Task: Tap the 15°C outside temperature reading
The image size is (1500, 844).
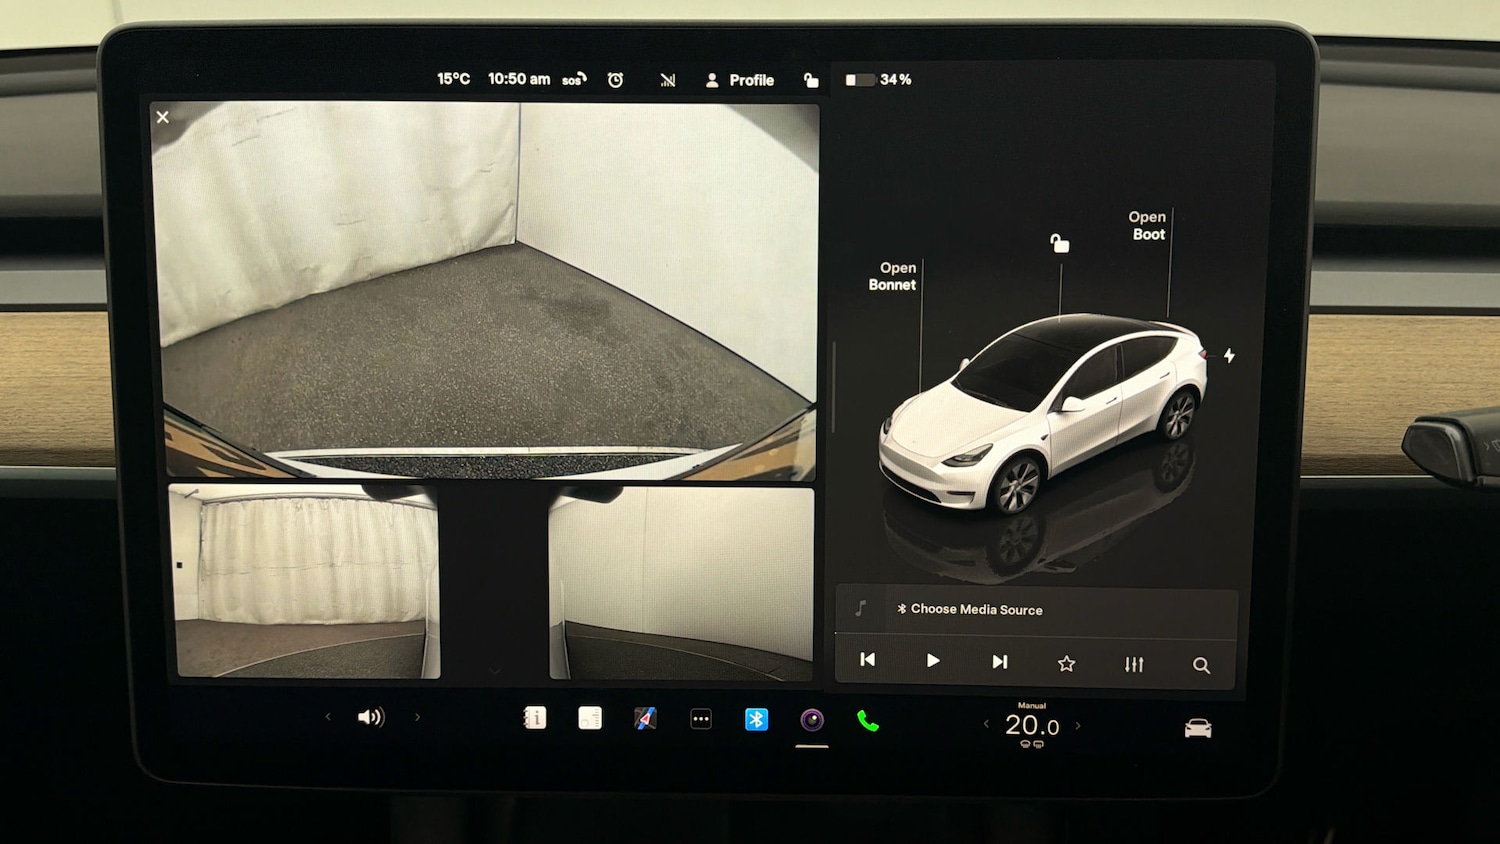Action: coord(453,79)
